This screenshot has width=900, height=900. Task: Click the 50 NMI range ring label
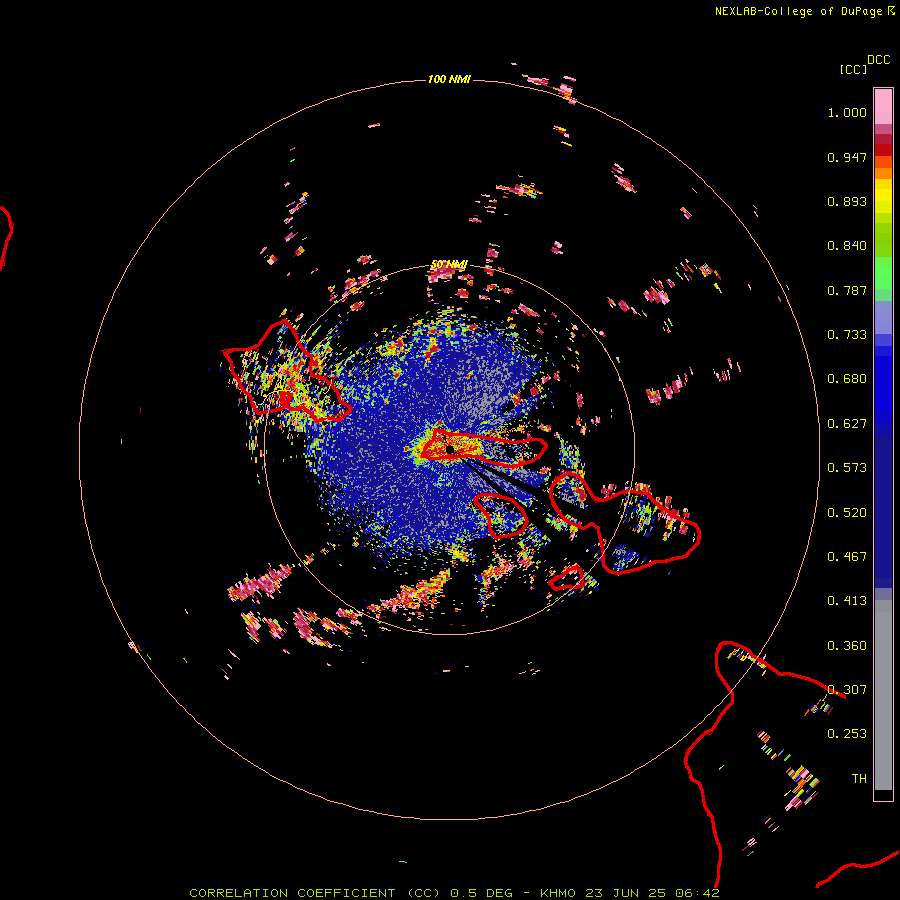pyautogui.click(x=449, y=265)
